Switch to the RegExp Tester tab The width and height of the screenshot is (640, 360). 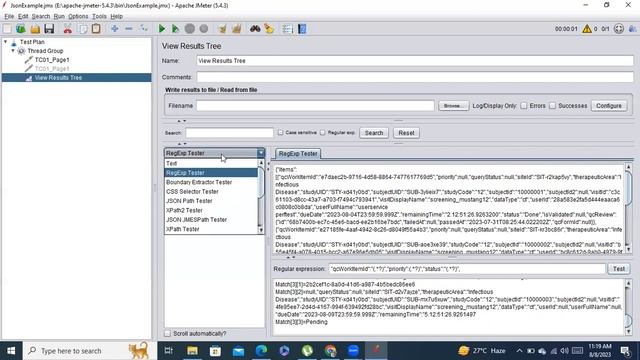(298, 154)
